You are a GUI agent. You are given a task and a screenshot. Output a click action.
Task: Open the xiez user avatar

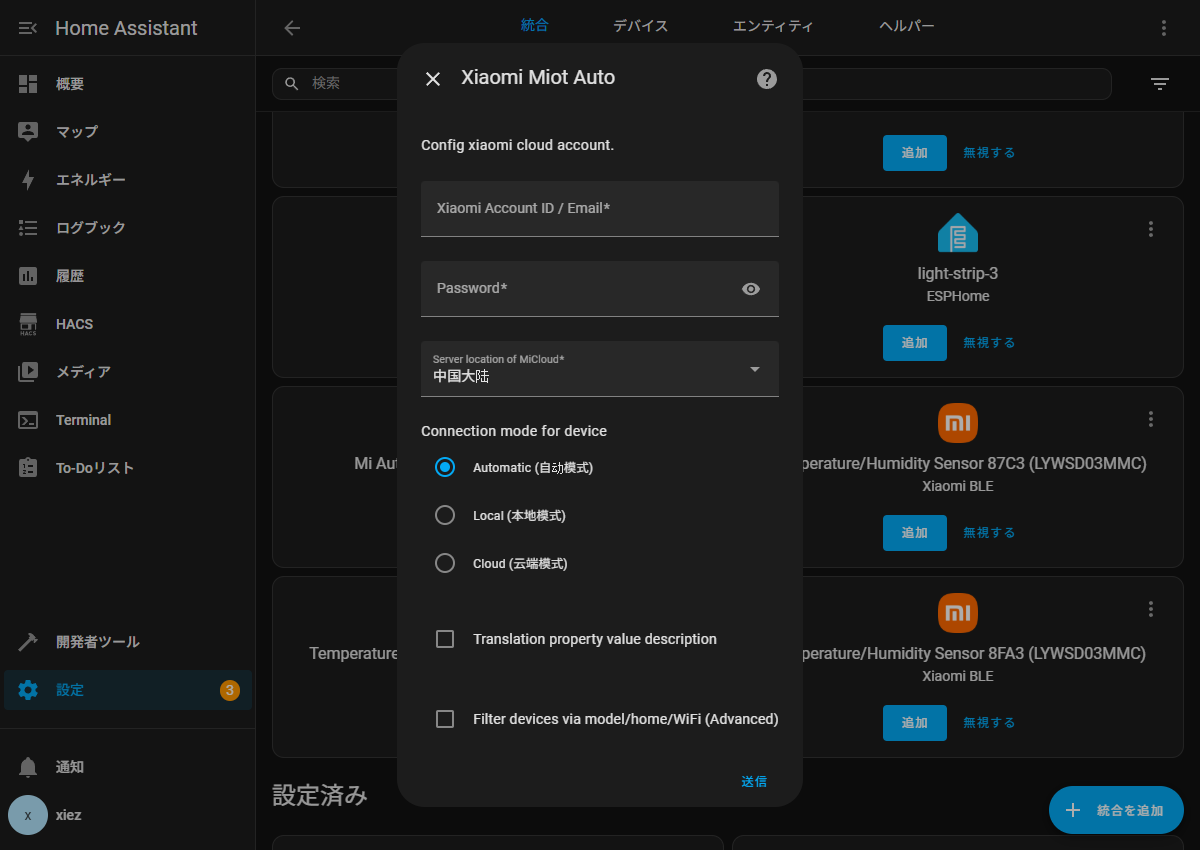28,815
